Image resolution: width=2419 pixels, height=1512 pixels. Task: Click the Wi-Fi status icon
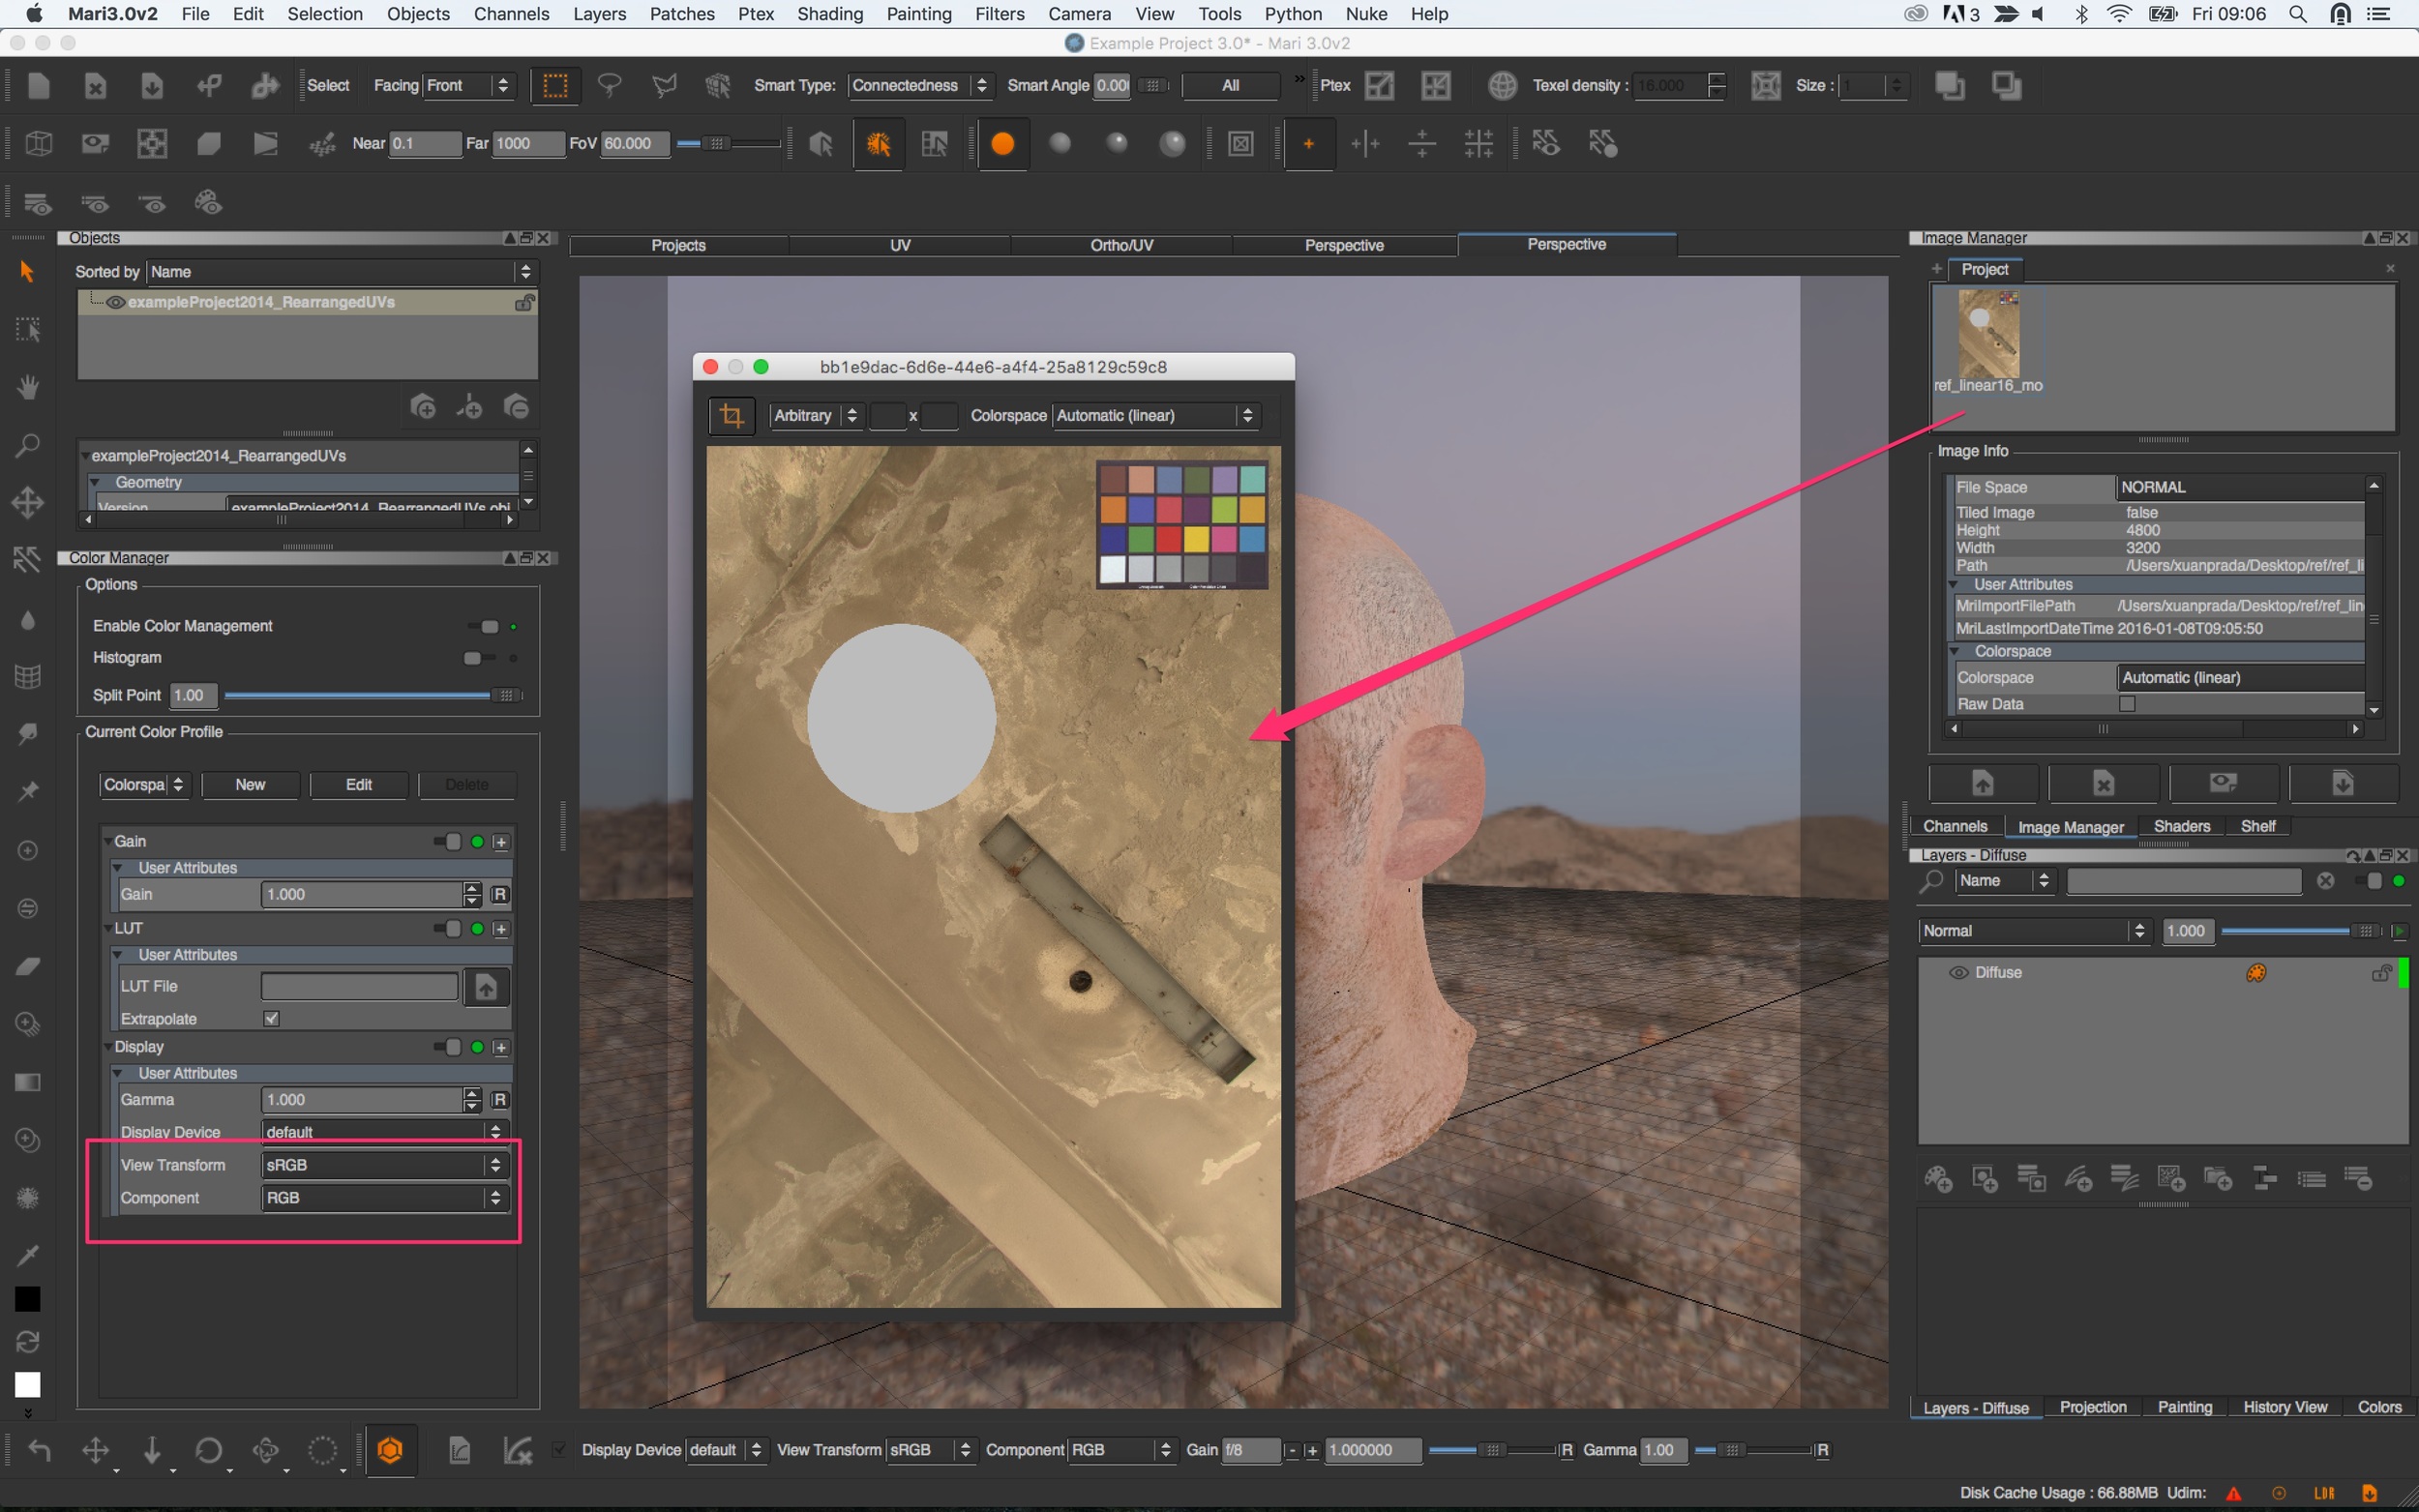2119,14
